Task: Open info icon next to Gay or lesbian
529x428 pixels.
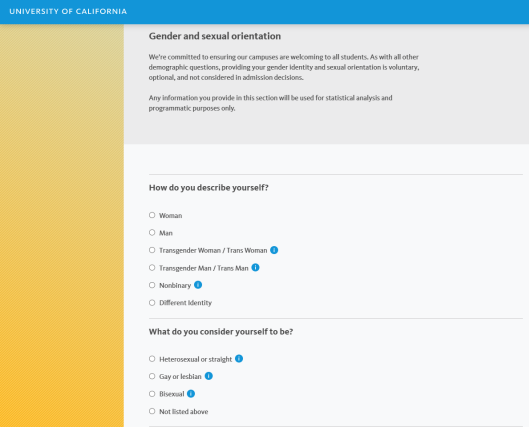Action: (208, 376)
